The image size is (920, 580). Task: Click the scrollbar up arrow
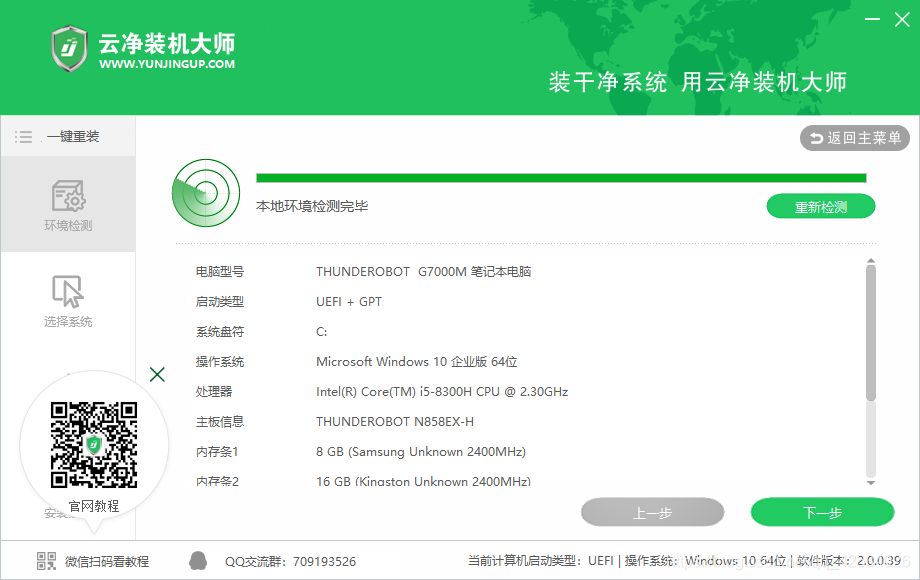point(871,260)
